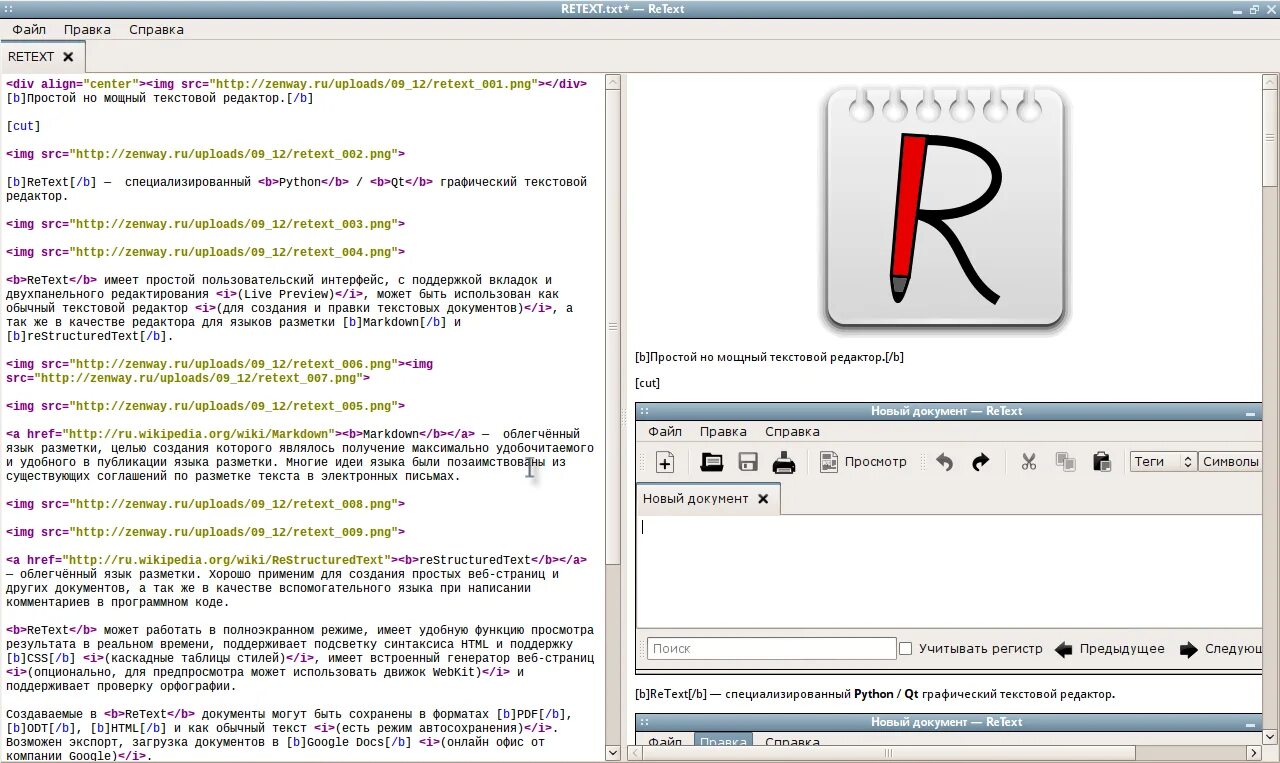Open the main Правка menu
1280x763 pixels.
[x=87, y=30]
